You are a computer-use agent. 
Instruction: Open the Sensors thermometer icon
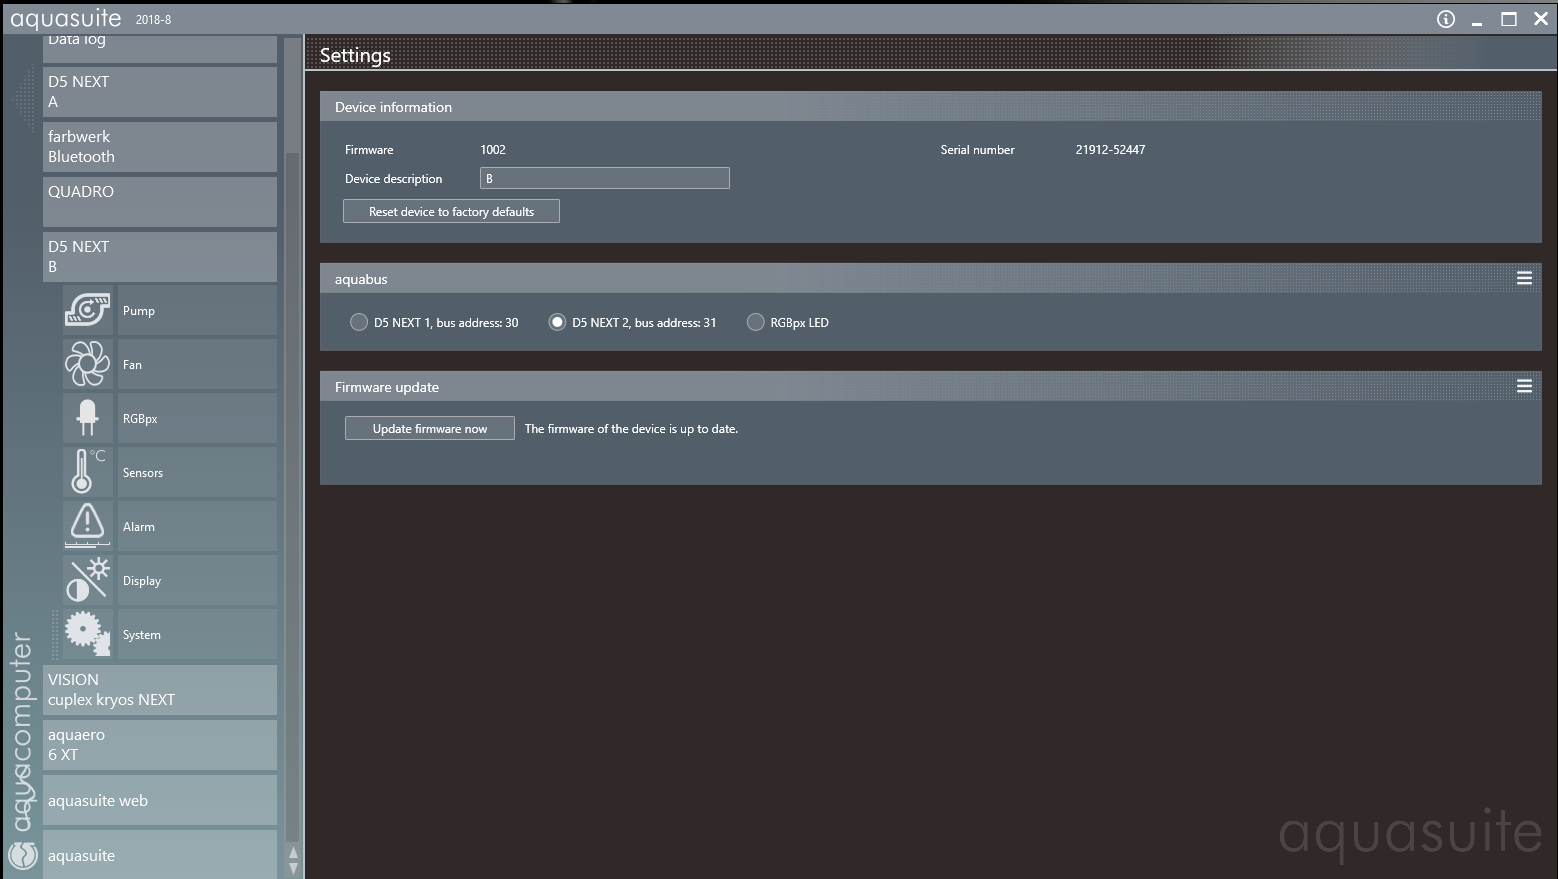click(x=88, y=472)
